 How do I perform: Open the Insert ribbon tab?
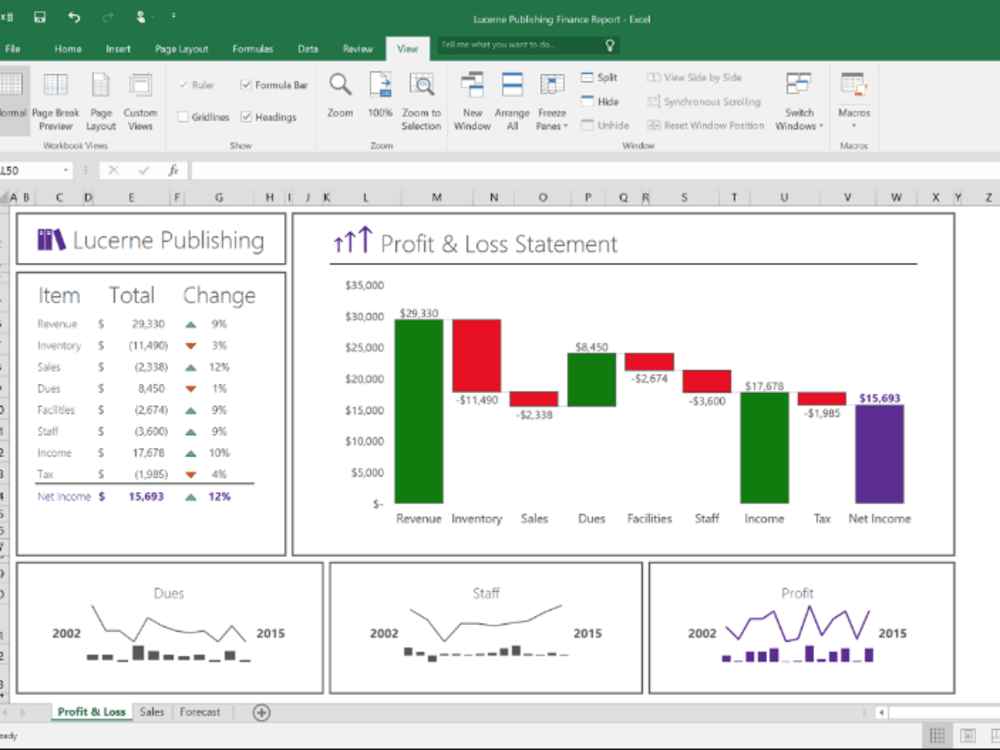click(118, 48)
